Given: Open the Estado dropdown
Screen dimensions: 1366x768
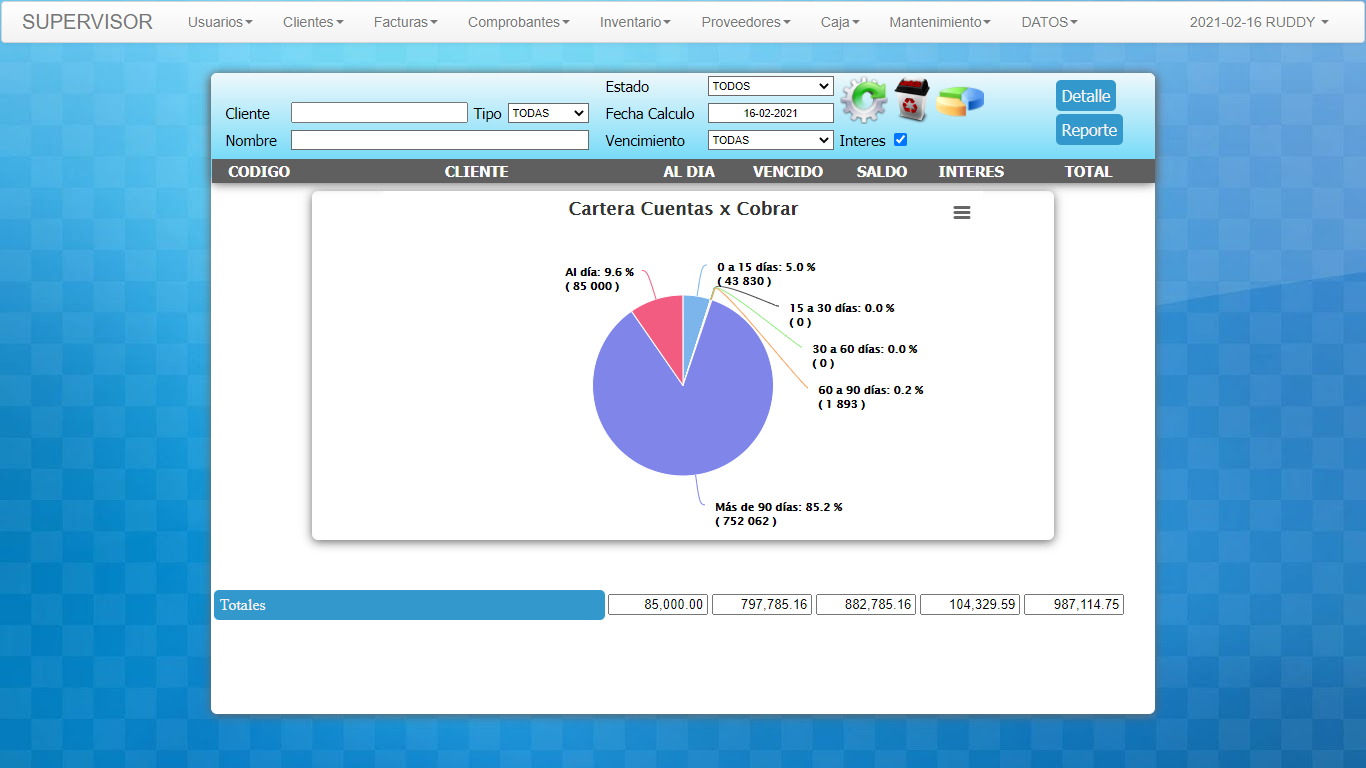Looking at the screenshot, I should (770, 86).
